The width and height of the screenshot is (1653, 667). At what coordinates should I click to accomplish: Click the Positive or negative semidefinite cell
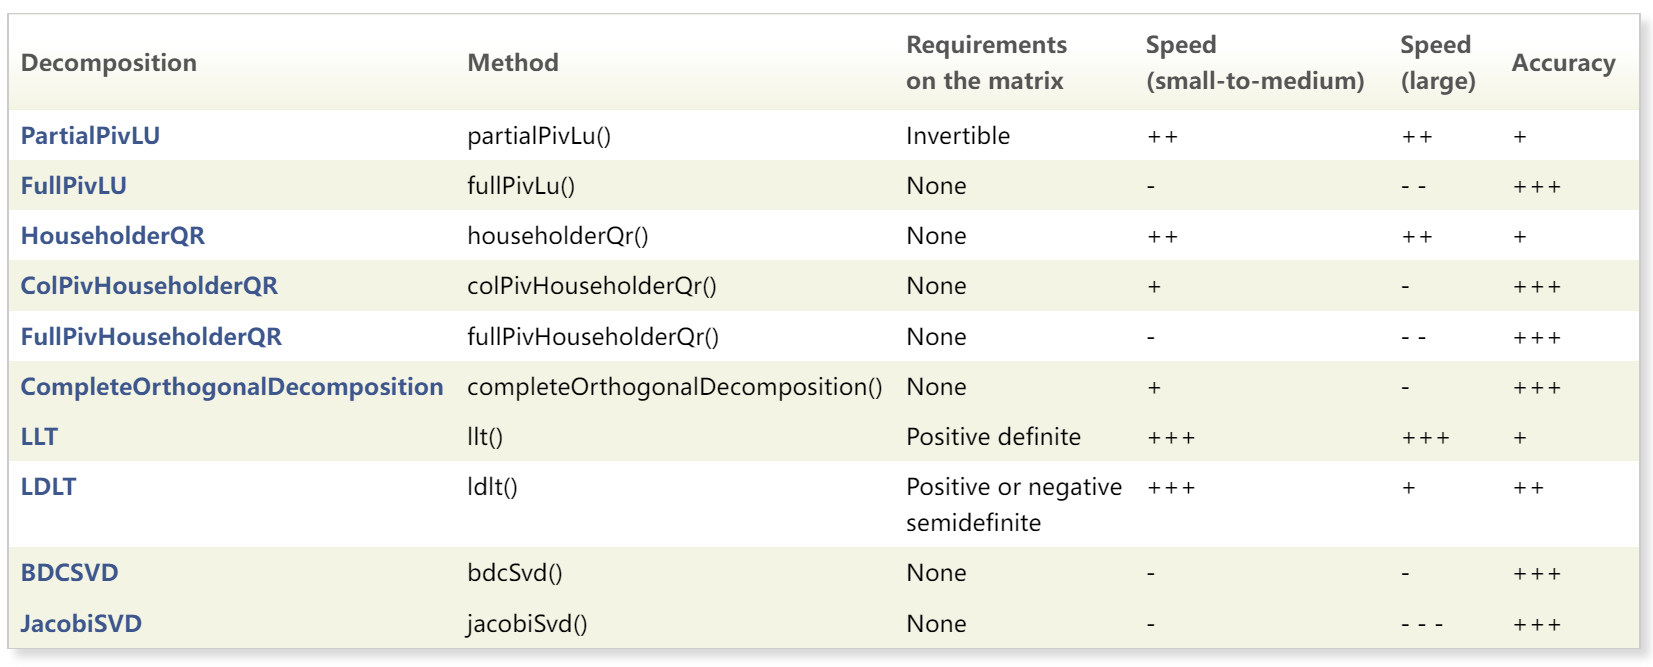click(1013, 504)
